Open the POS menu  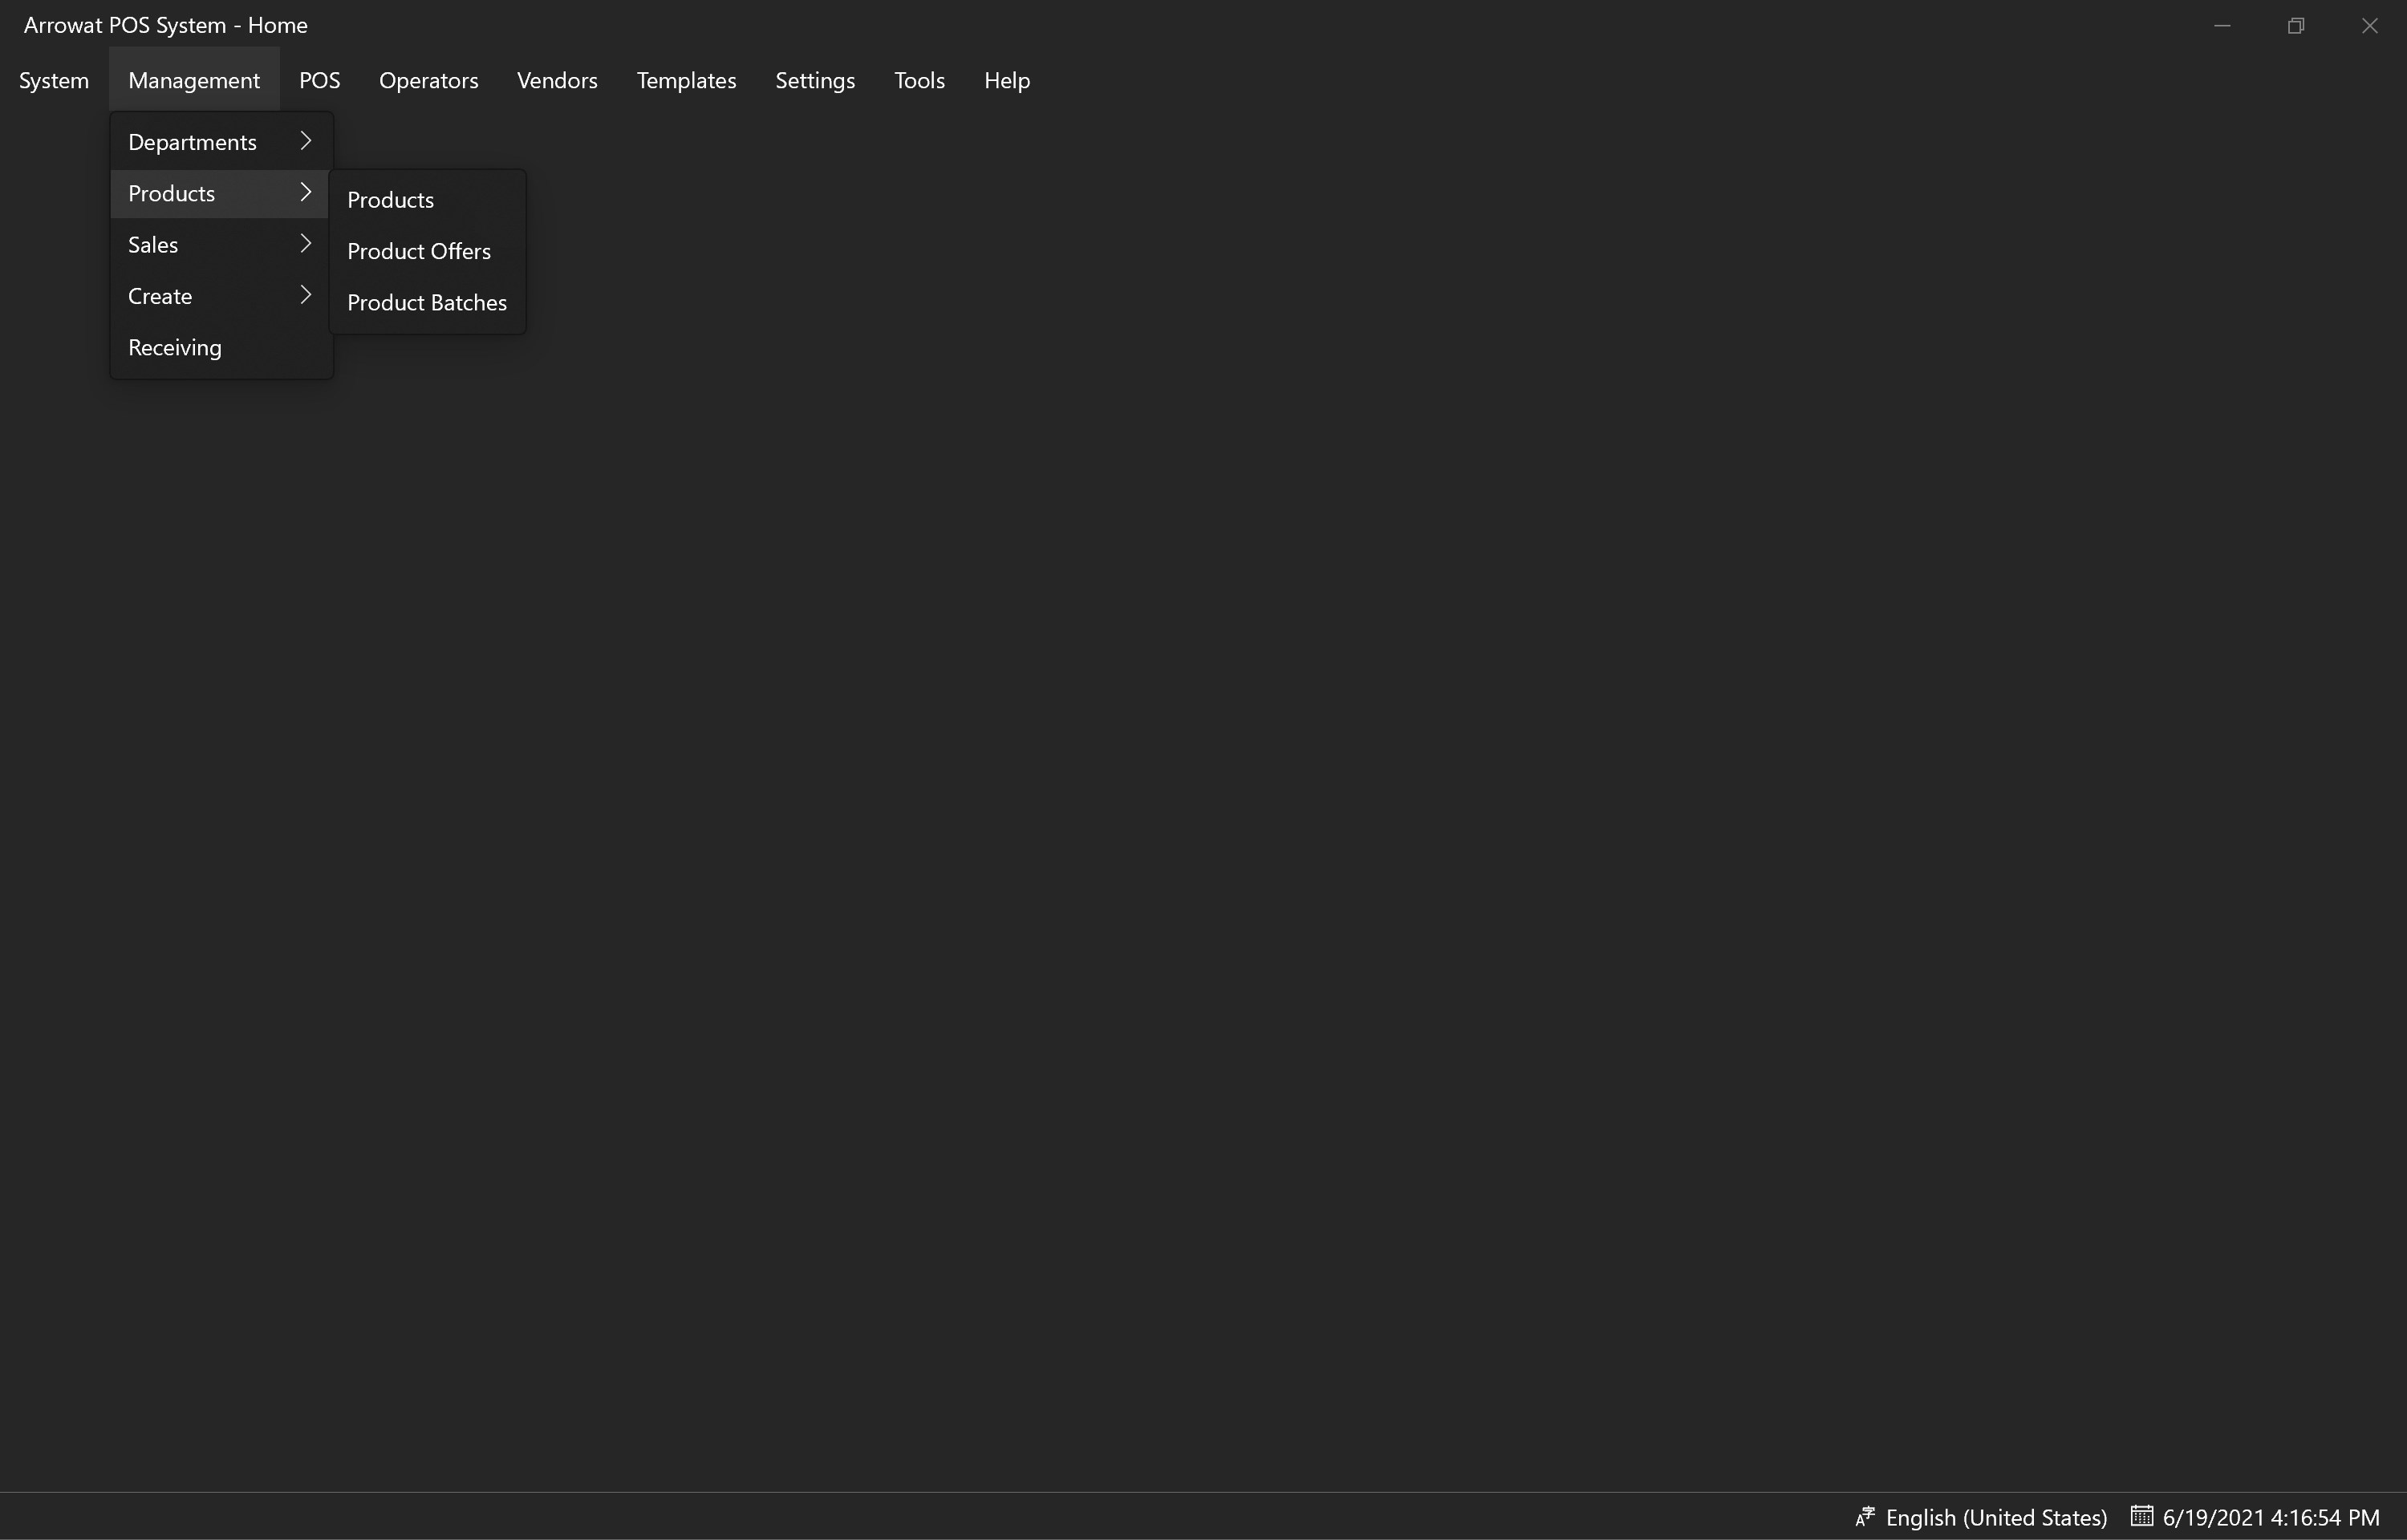tap(319, 80)
